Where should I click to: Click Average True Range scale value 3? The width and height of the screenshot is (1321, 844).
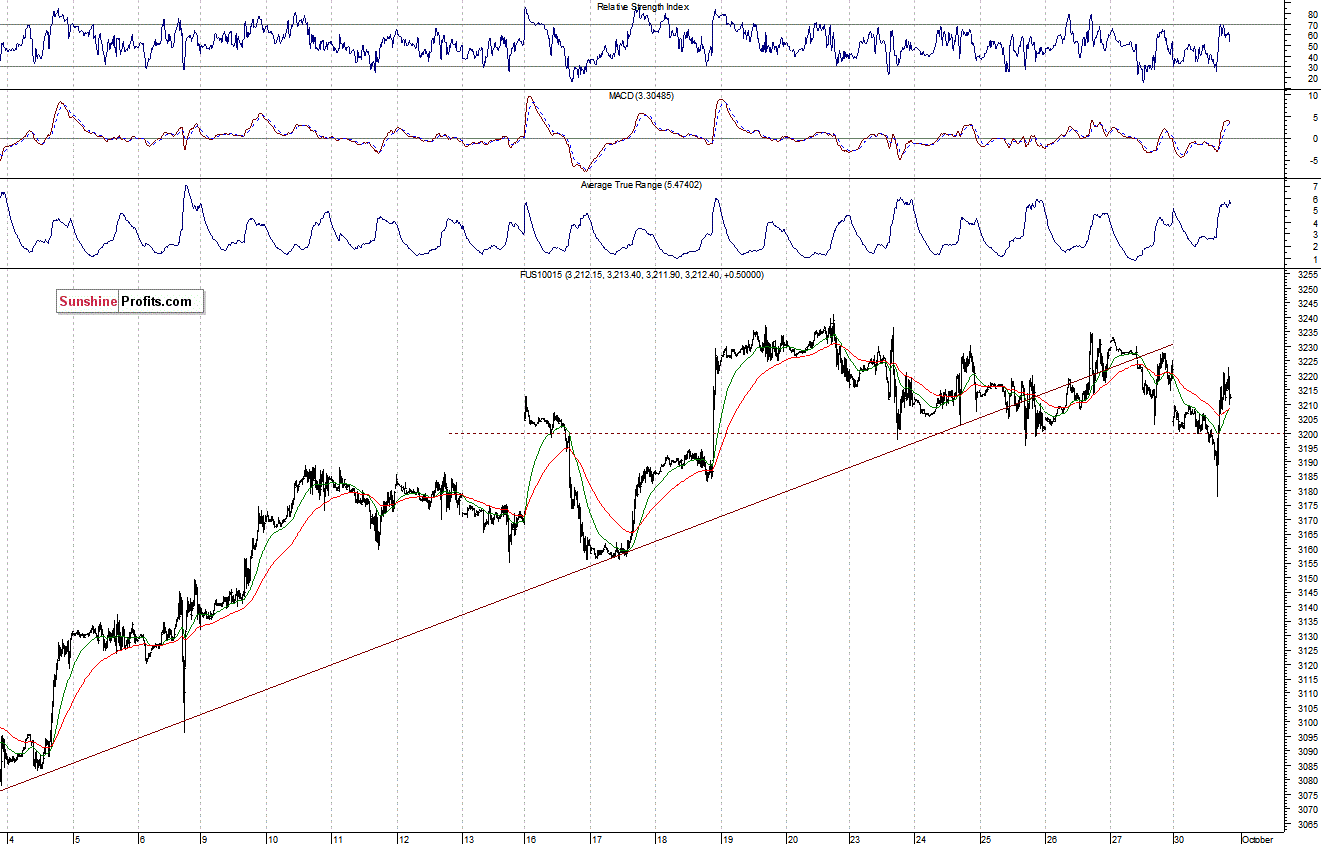(x=1313, y=236)
